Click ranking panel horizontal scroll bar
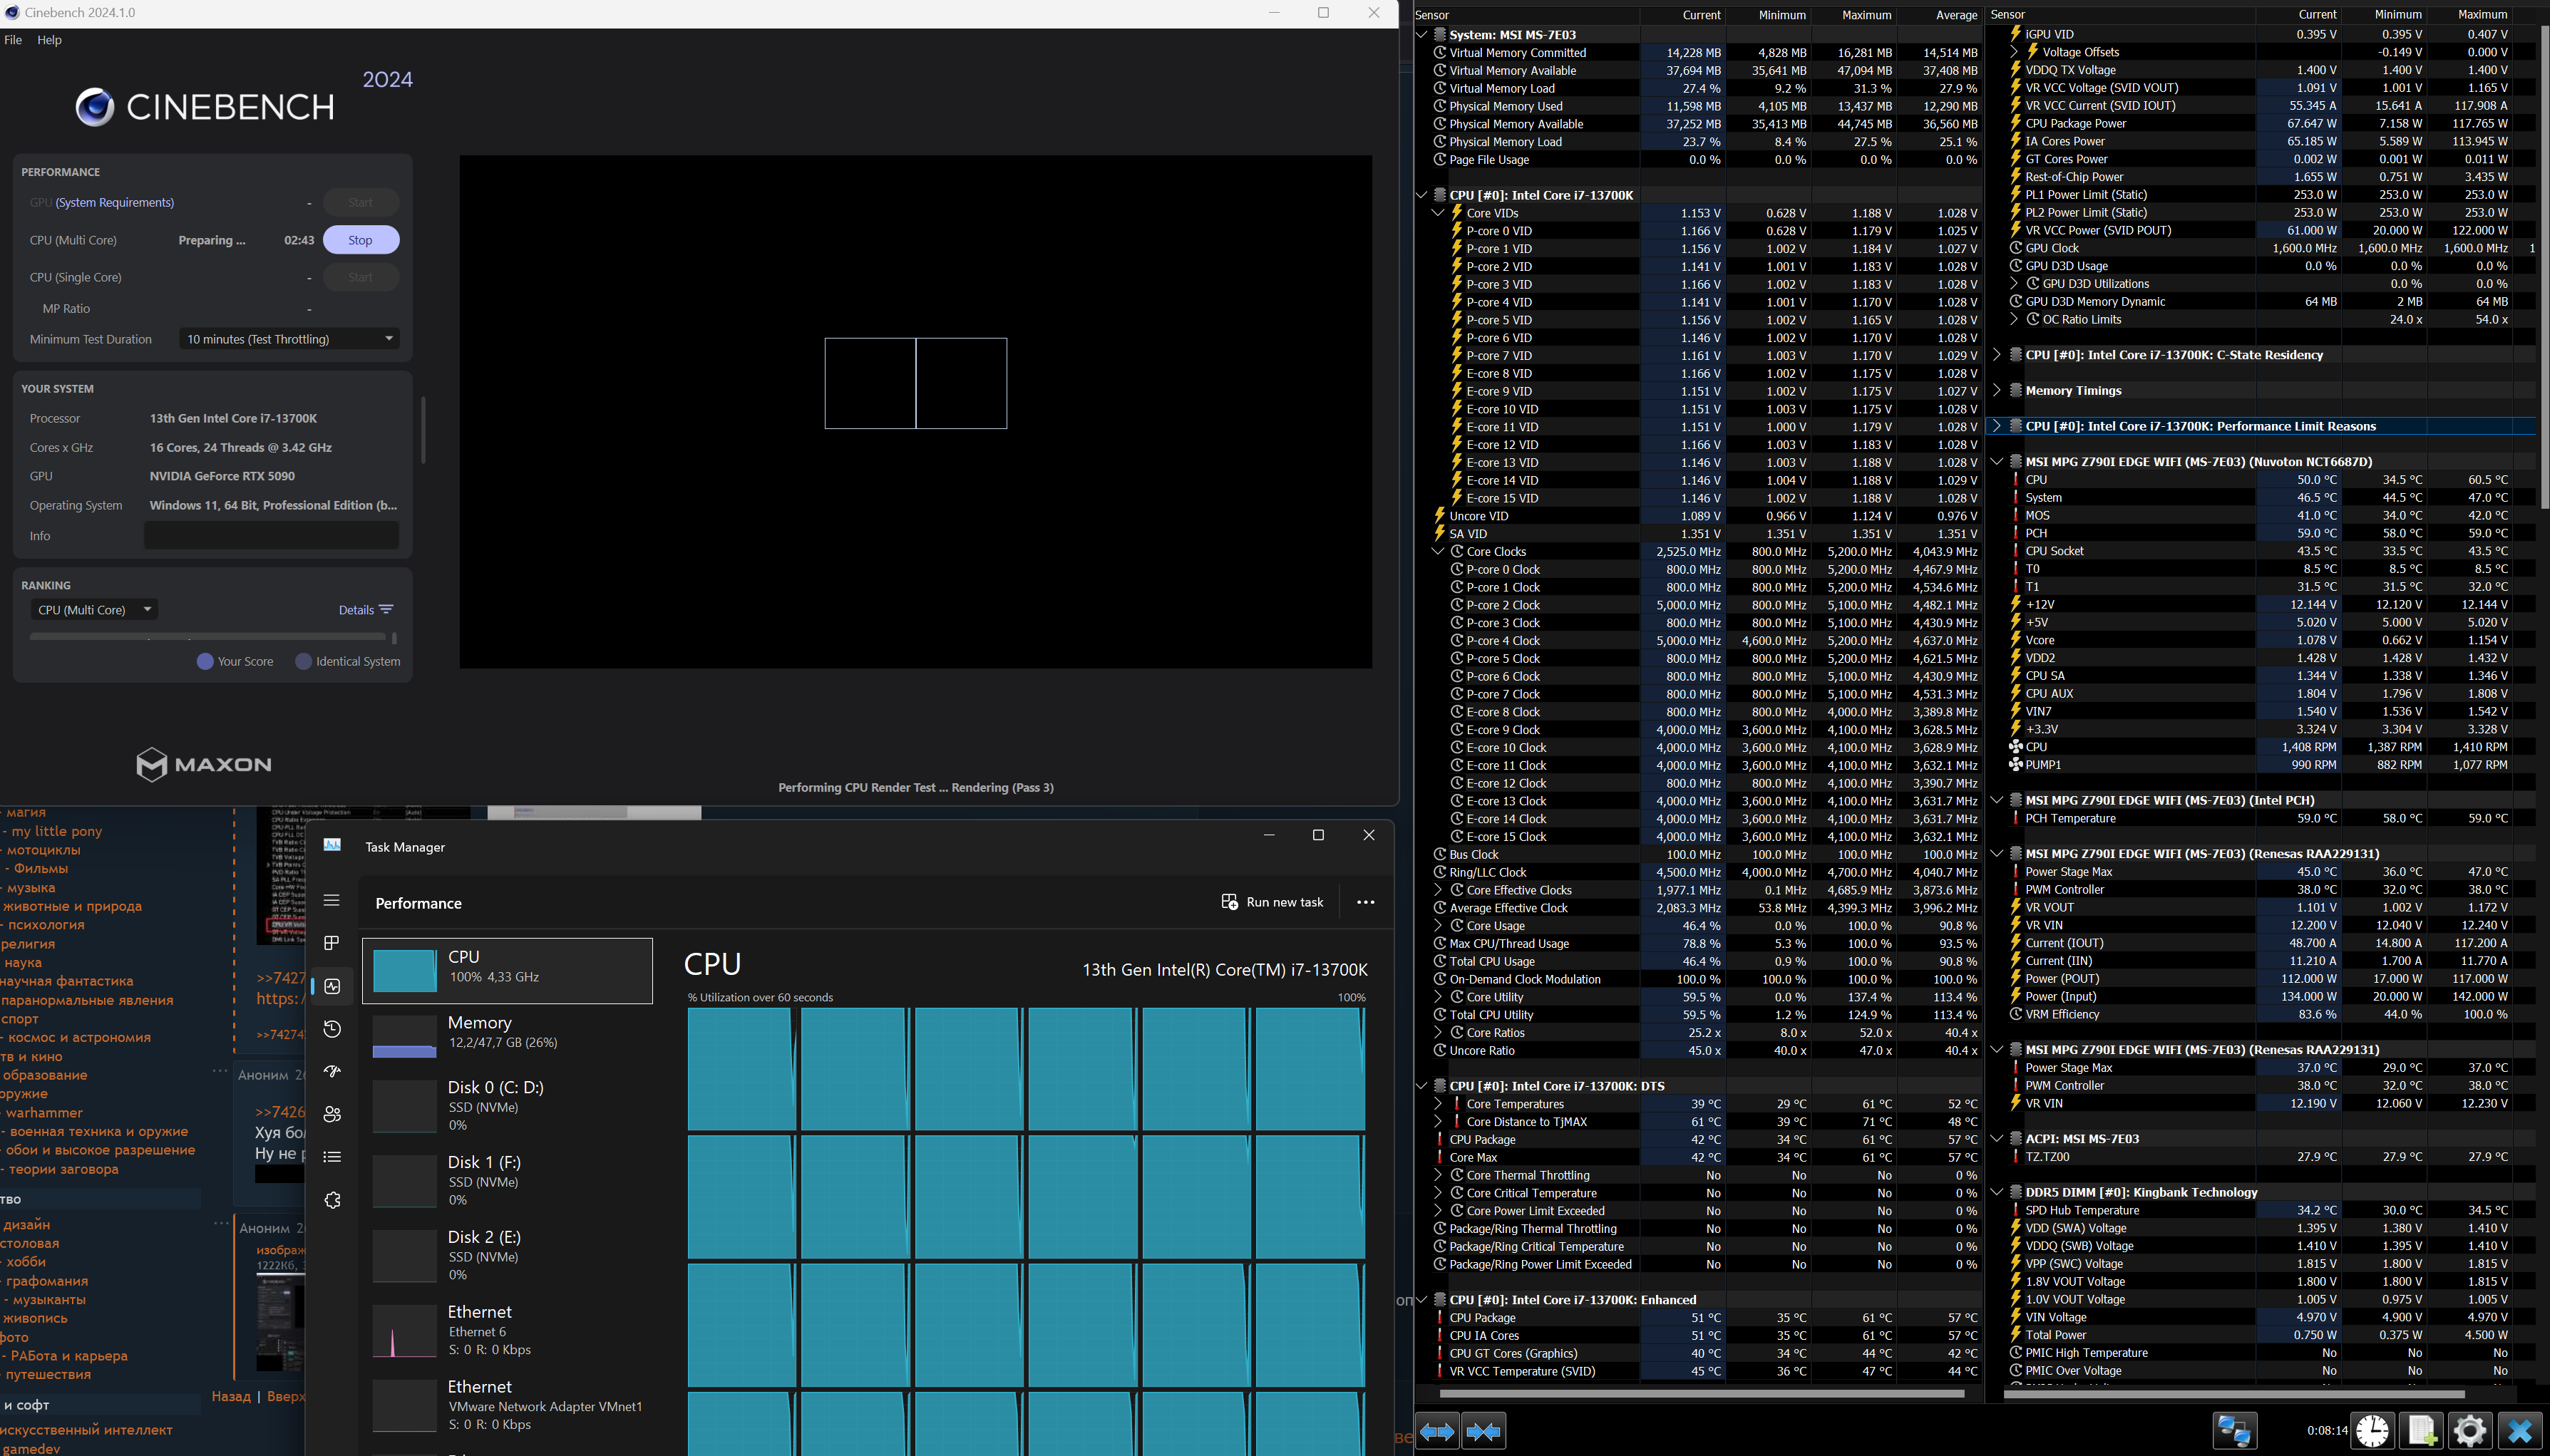Viewport: 2550px width, 1456px height. tap(207, 637)
